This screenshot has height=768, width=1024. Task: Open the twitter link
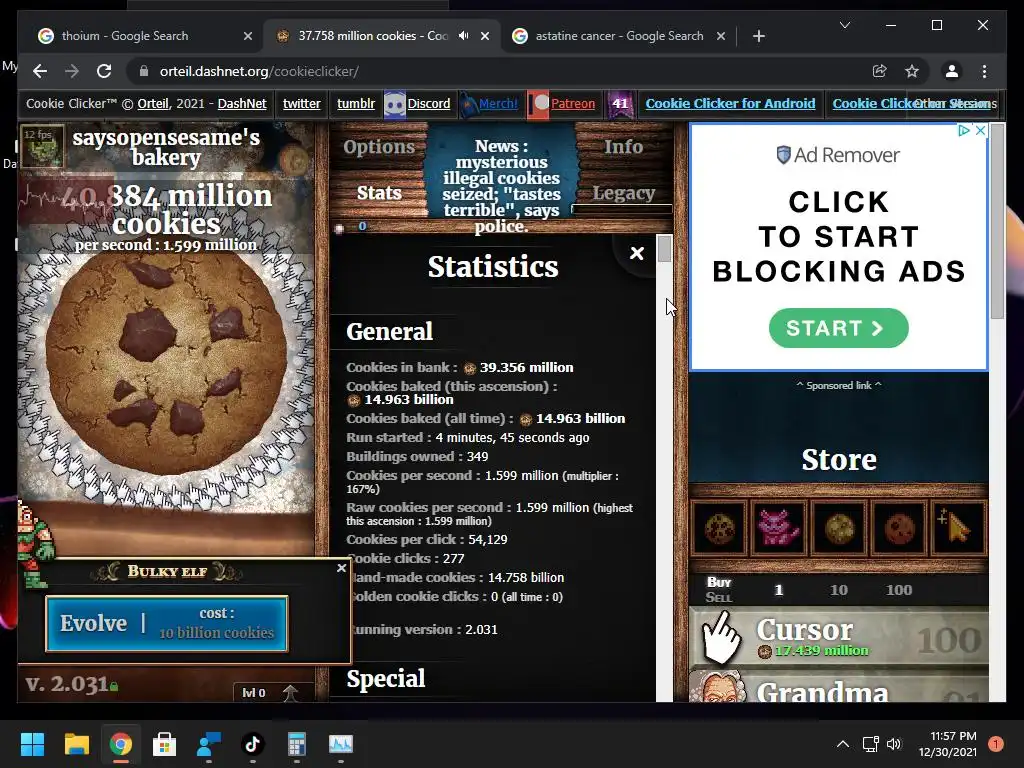coord(302,103)
